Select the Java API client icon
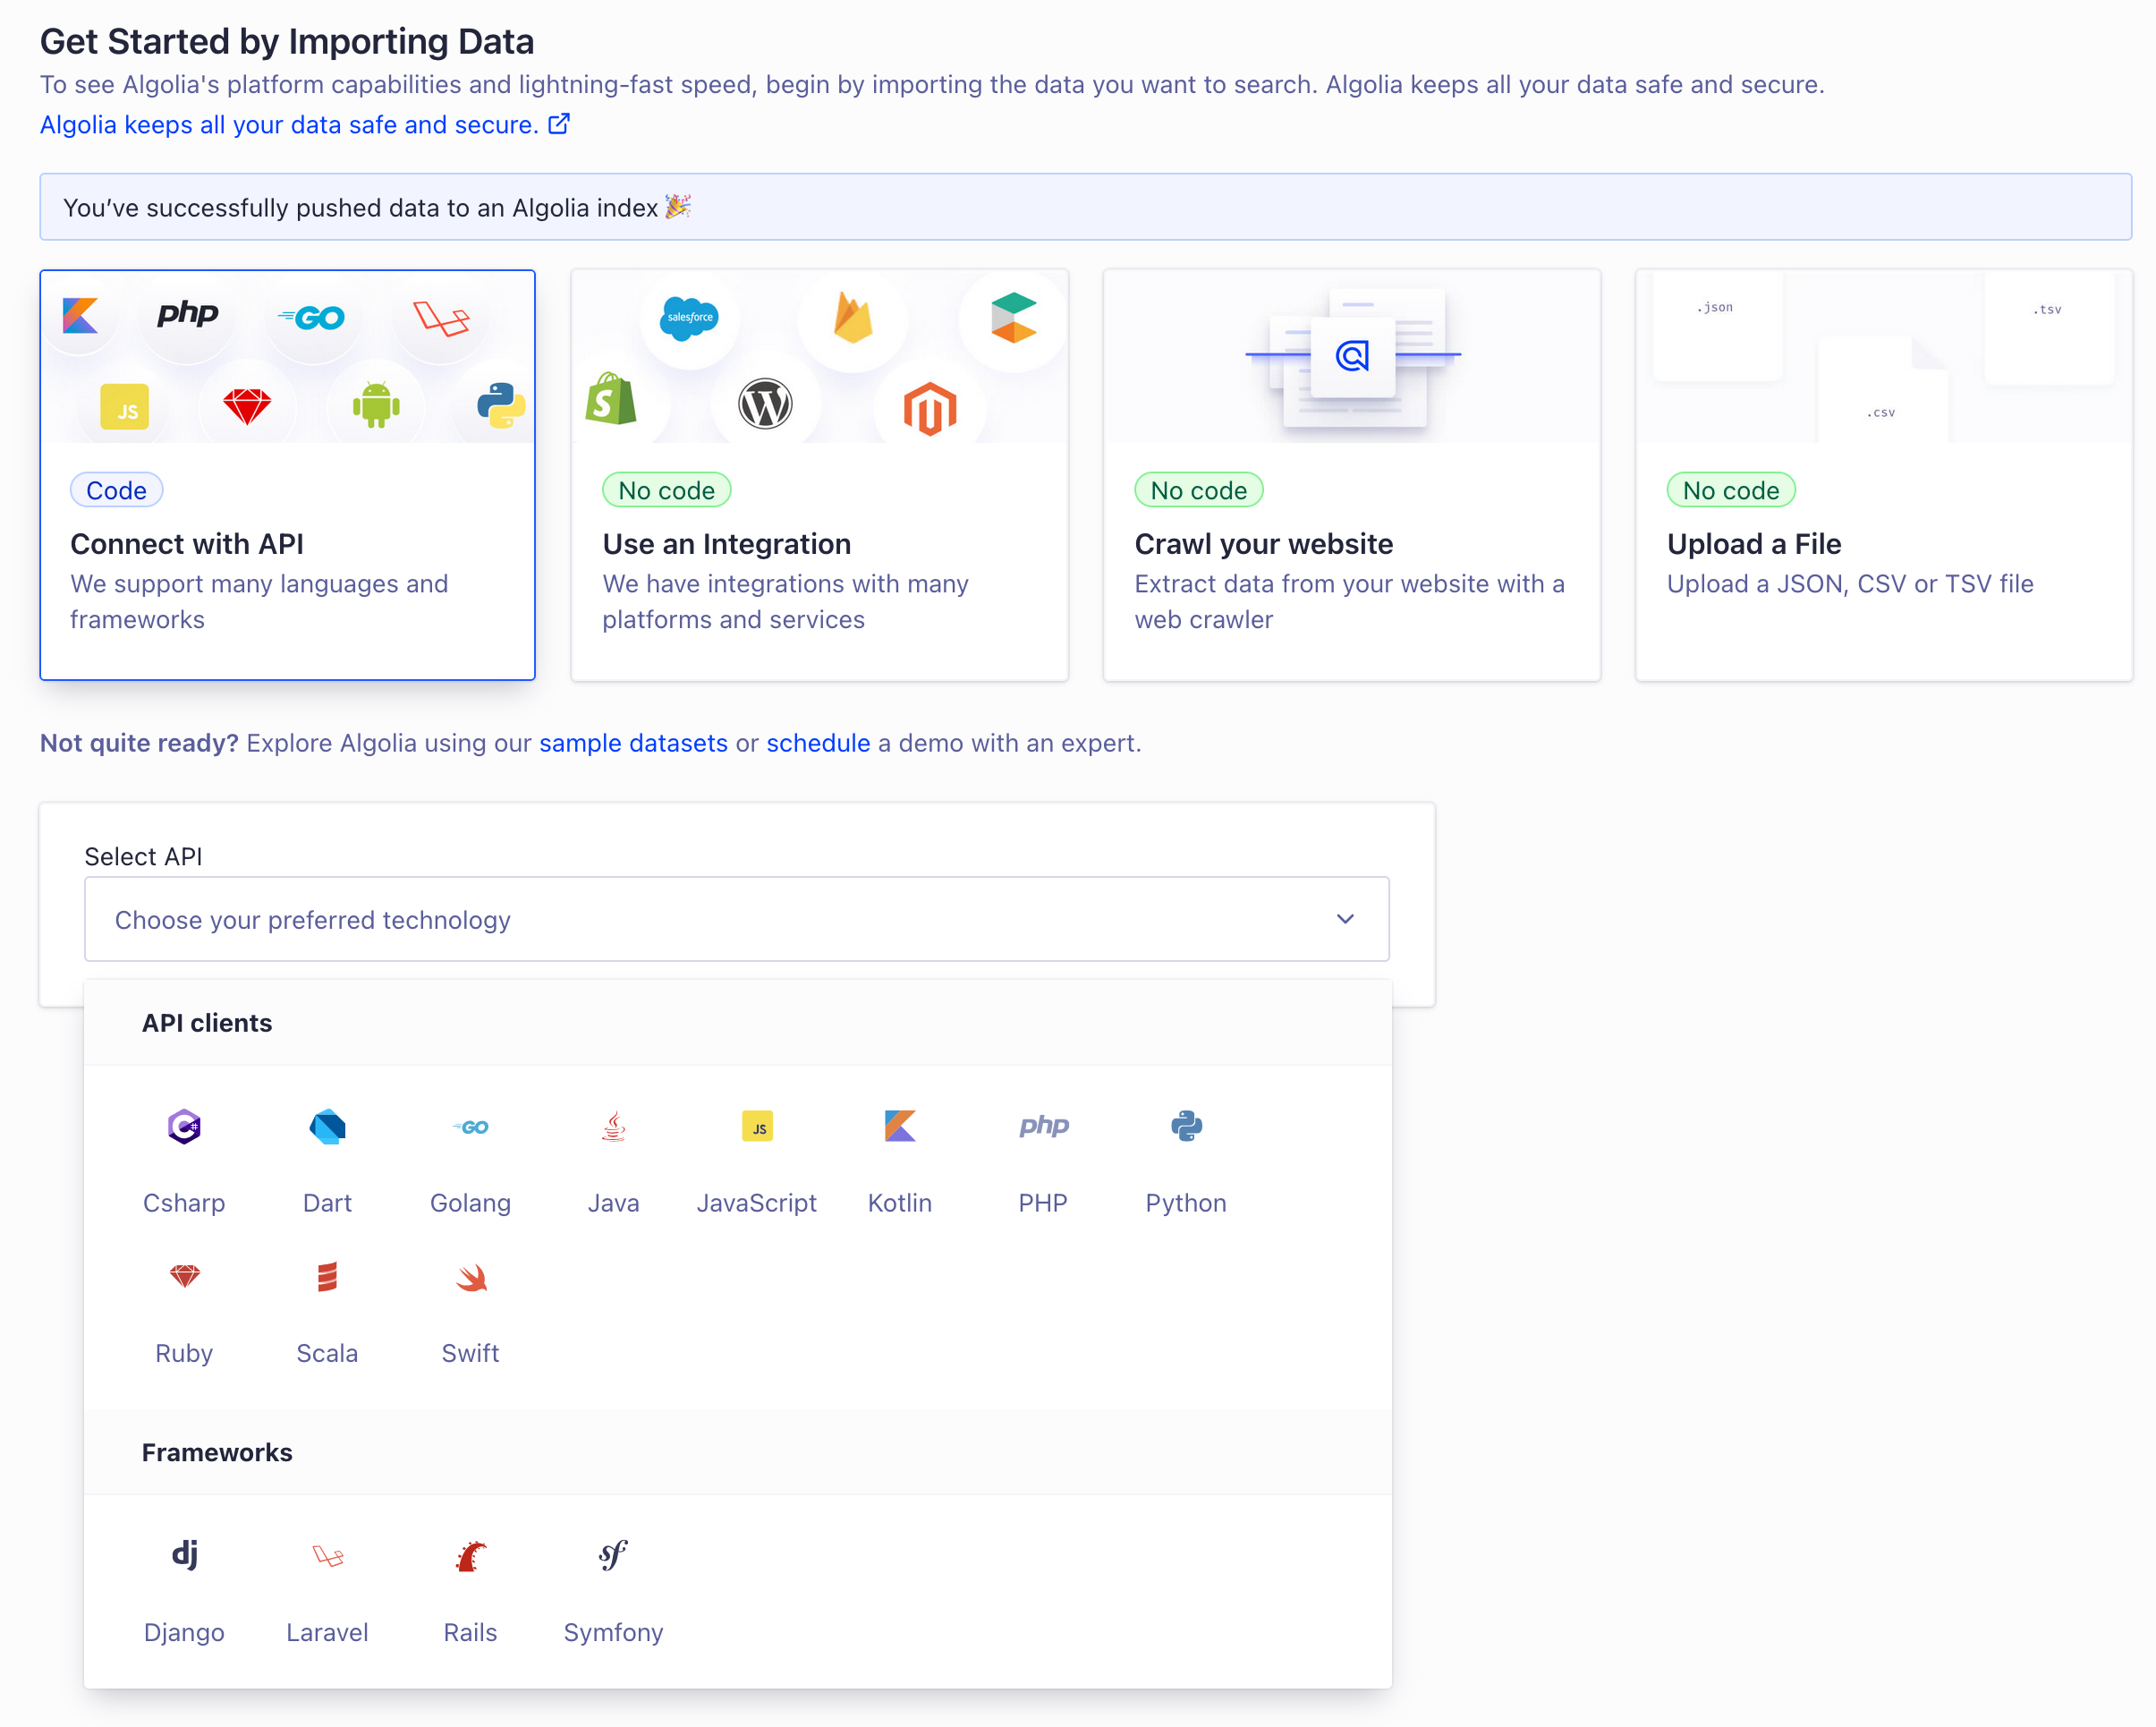This screenshot has height=1727, width=2156. pos(613,1128)
